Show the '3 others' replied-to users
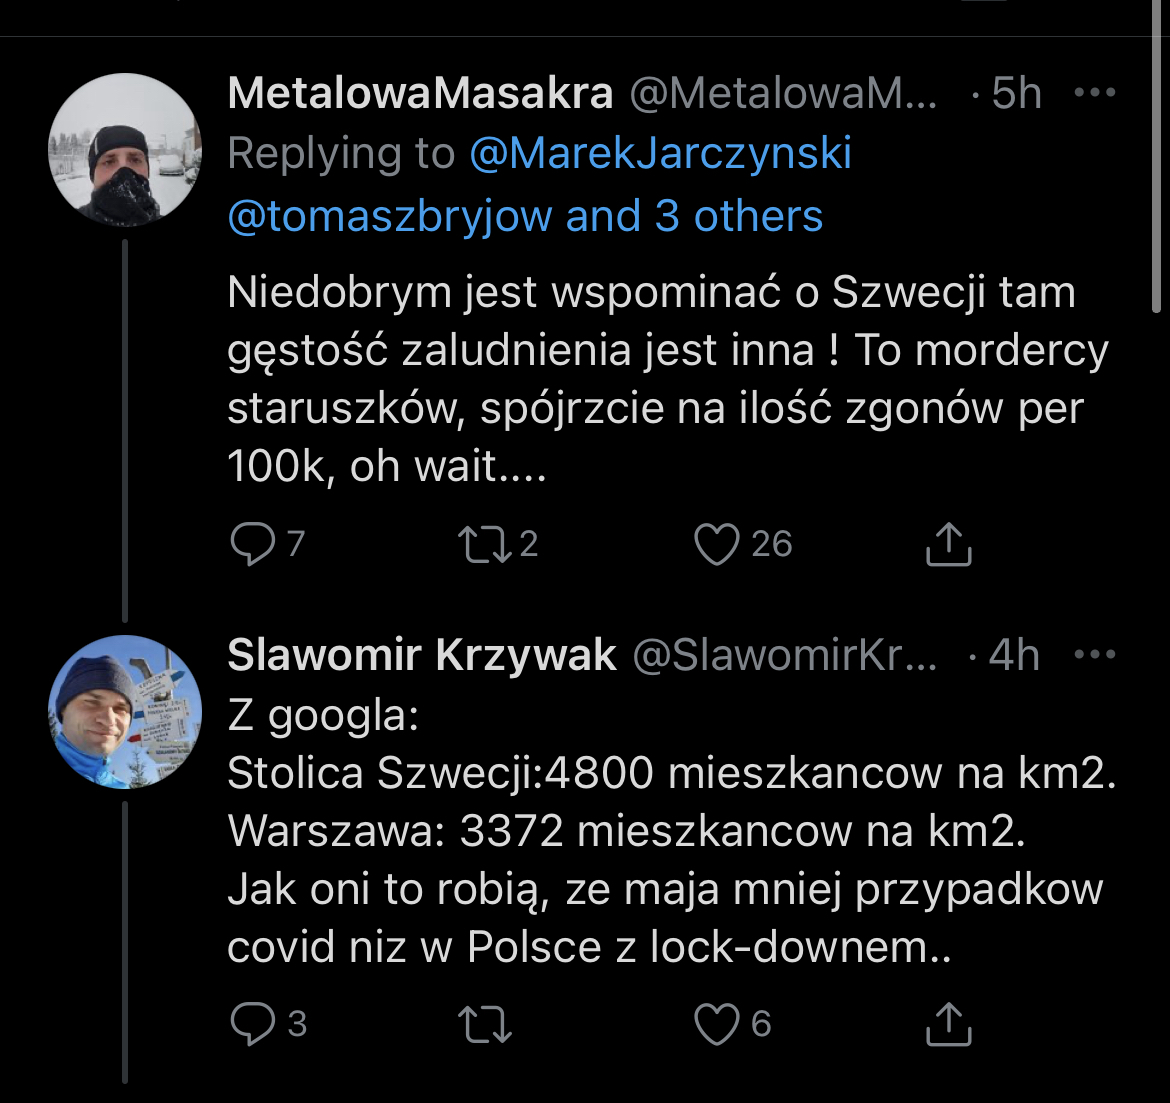Image resolution: width=1170 pixels, height=1103 pixels. coord(740,216)
